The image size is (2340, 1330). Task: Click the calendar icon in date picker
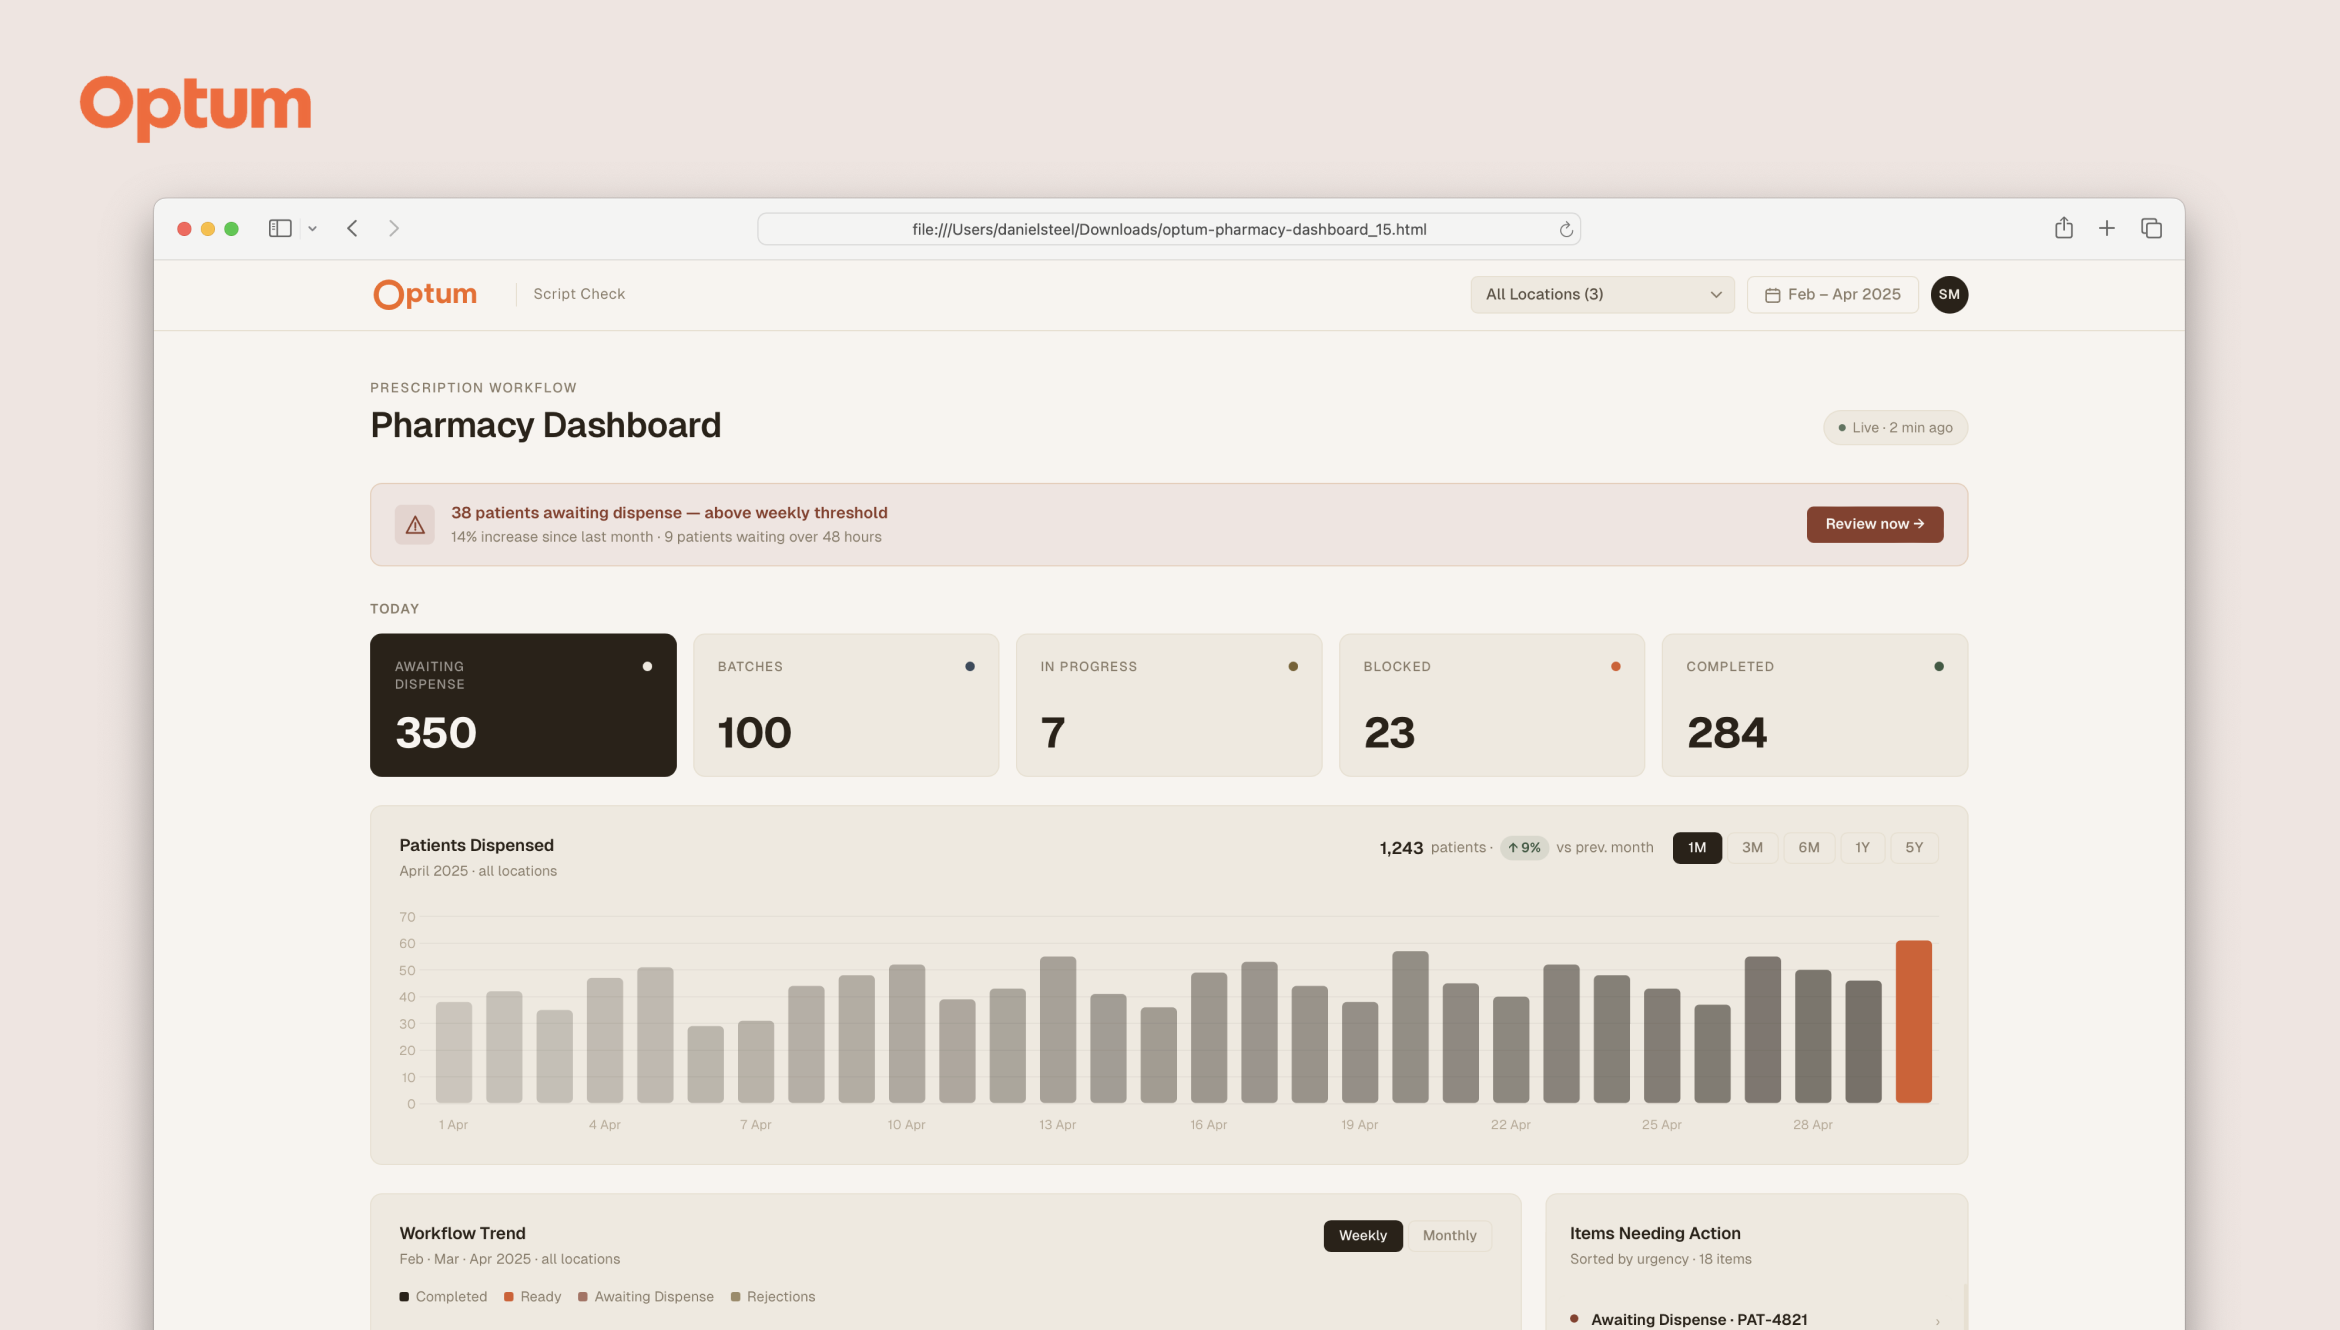pos(1772,295)
